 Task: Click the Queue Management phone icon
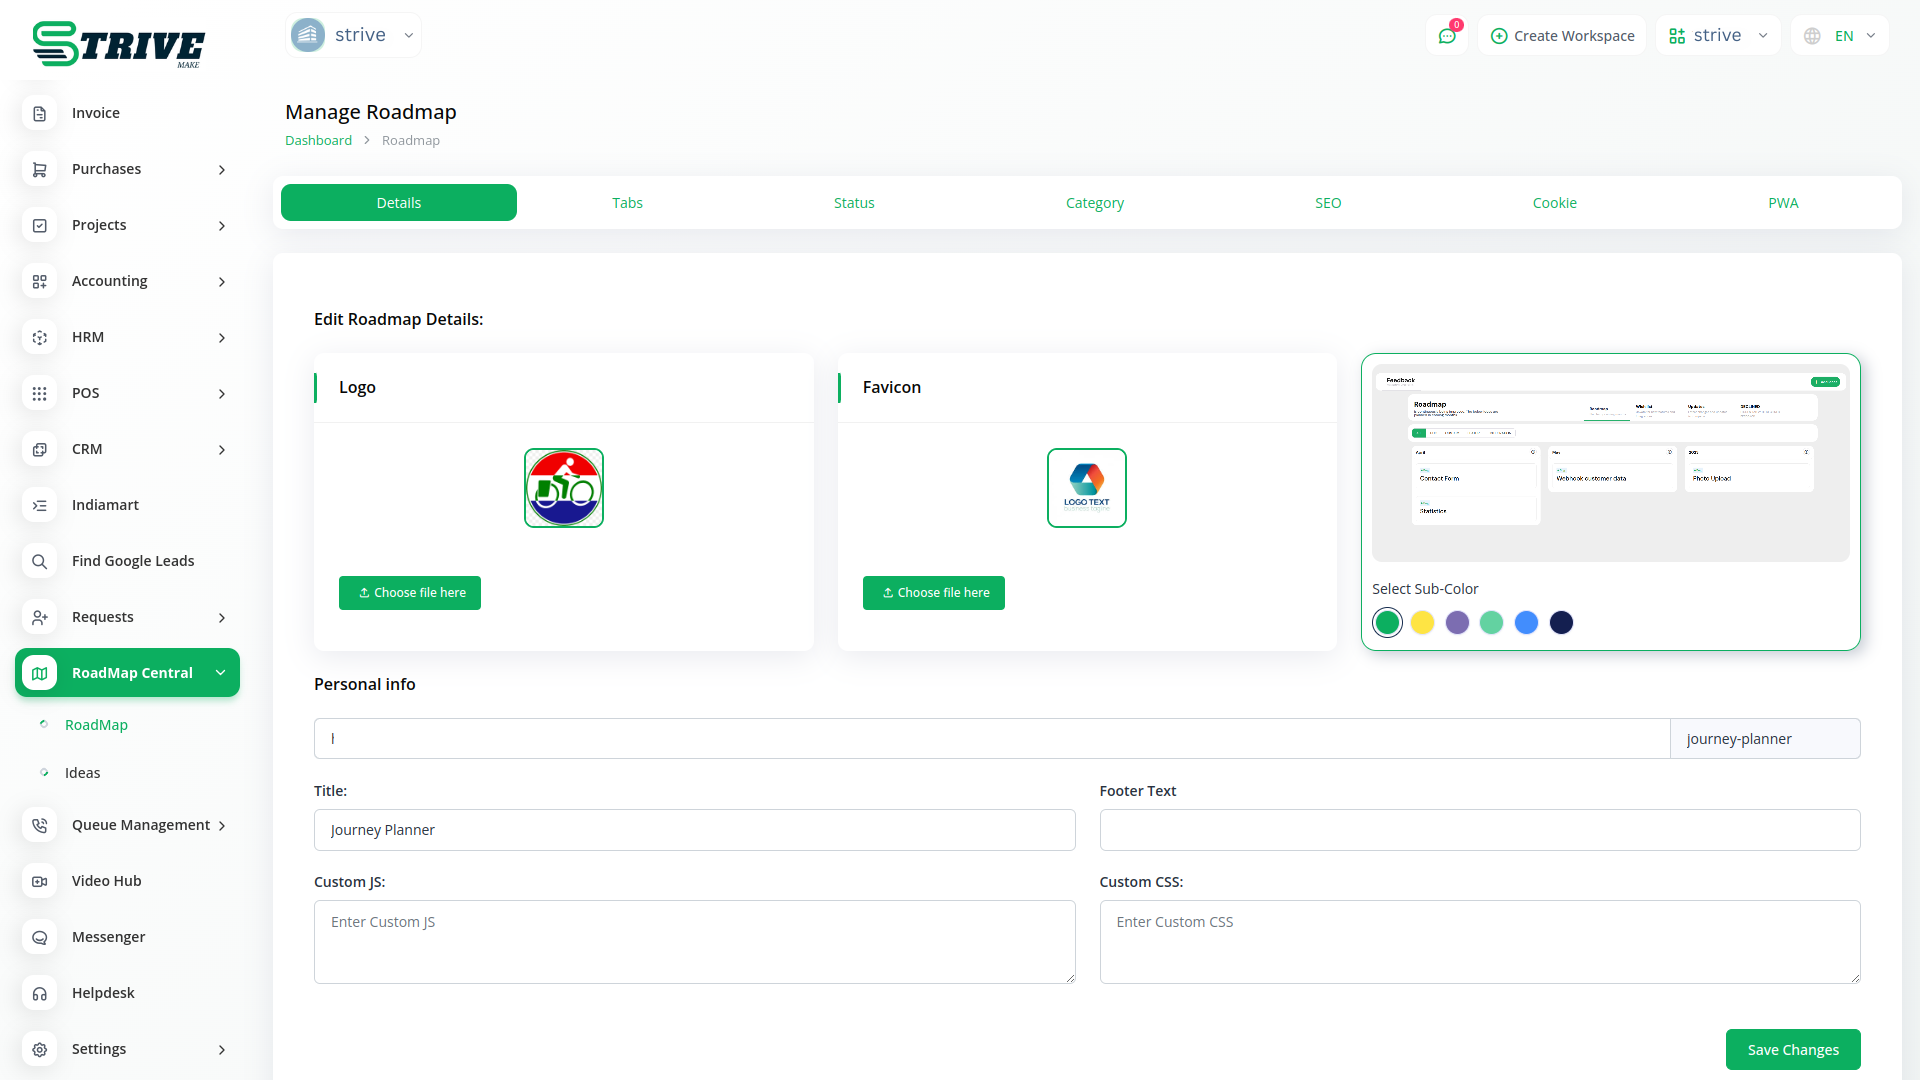[x=40, y=826]
